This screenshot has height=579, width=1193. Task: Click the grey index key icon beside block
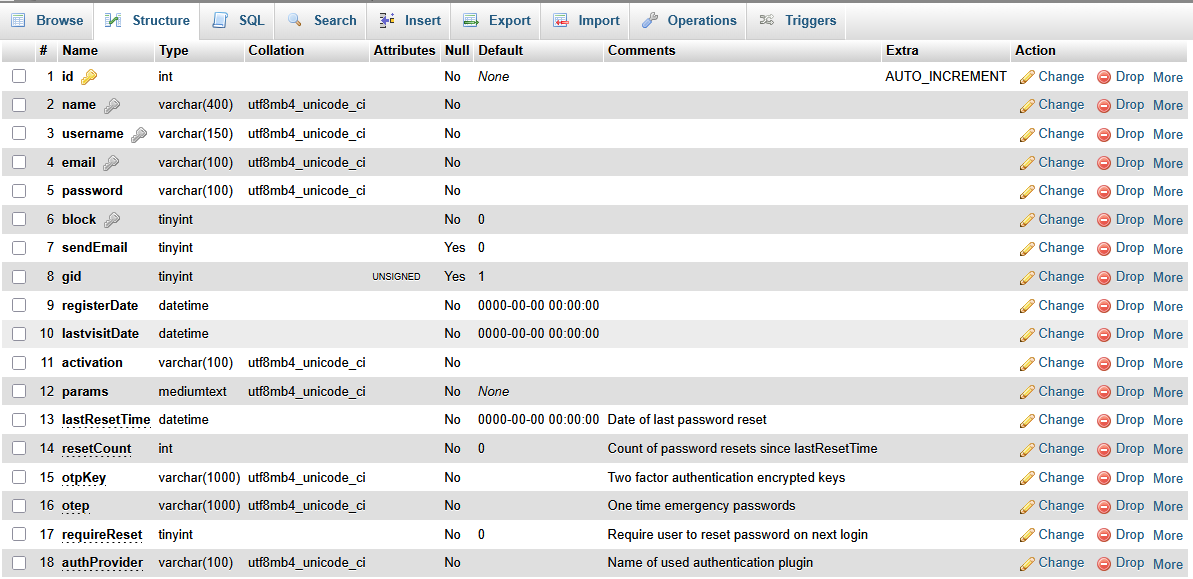tap(112, 220)
